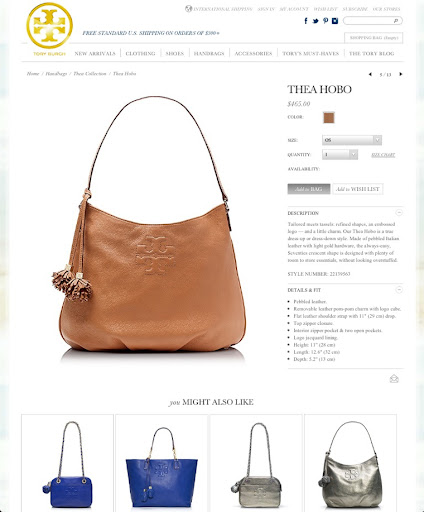Open the Size dropdown
Screen dimensions: 424x512
coord(352,140)
